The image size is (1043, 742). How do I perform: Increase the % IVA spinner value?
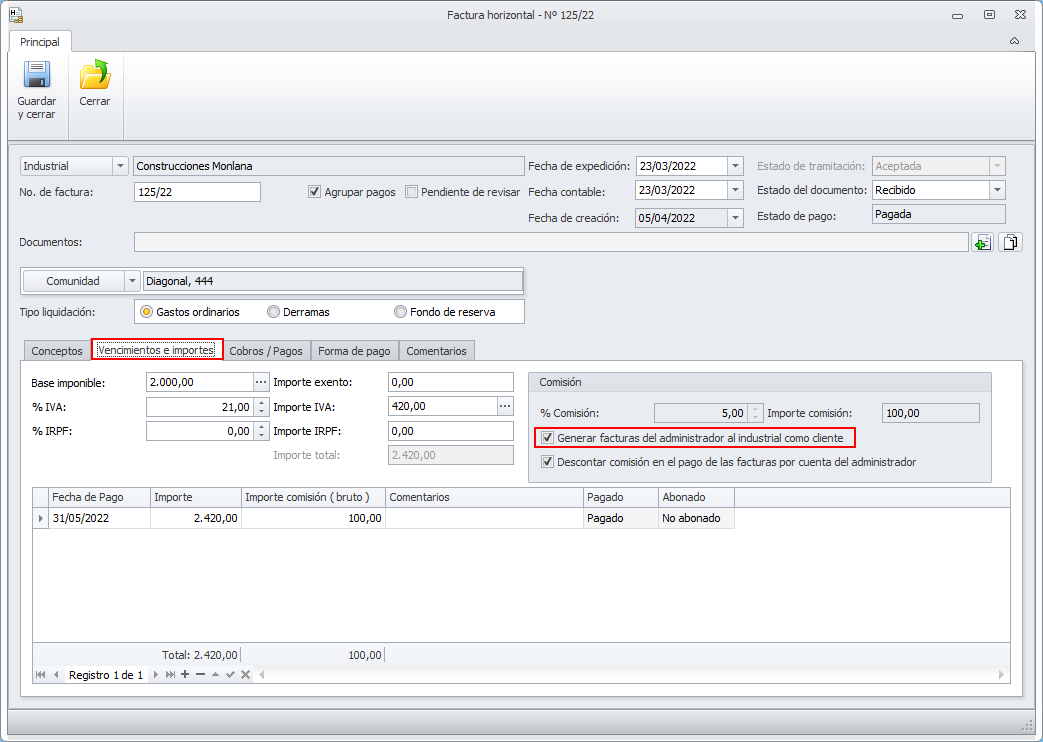point(261,402)
